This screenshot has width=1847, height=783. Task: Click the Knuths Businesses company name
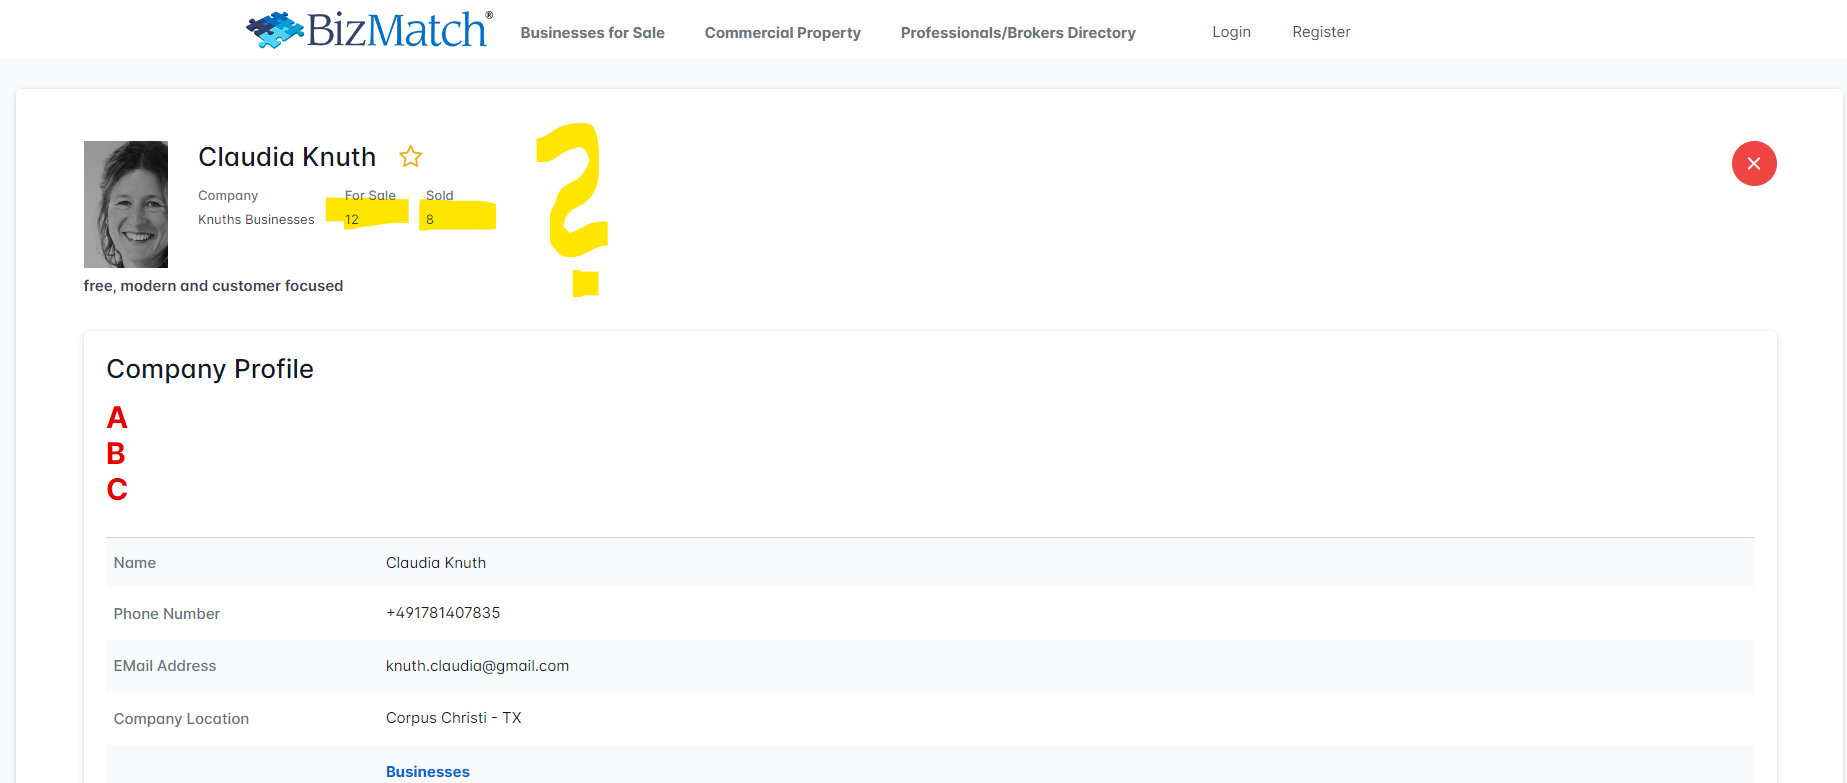click(x=256, y=220)
